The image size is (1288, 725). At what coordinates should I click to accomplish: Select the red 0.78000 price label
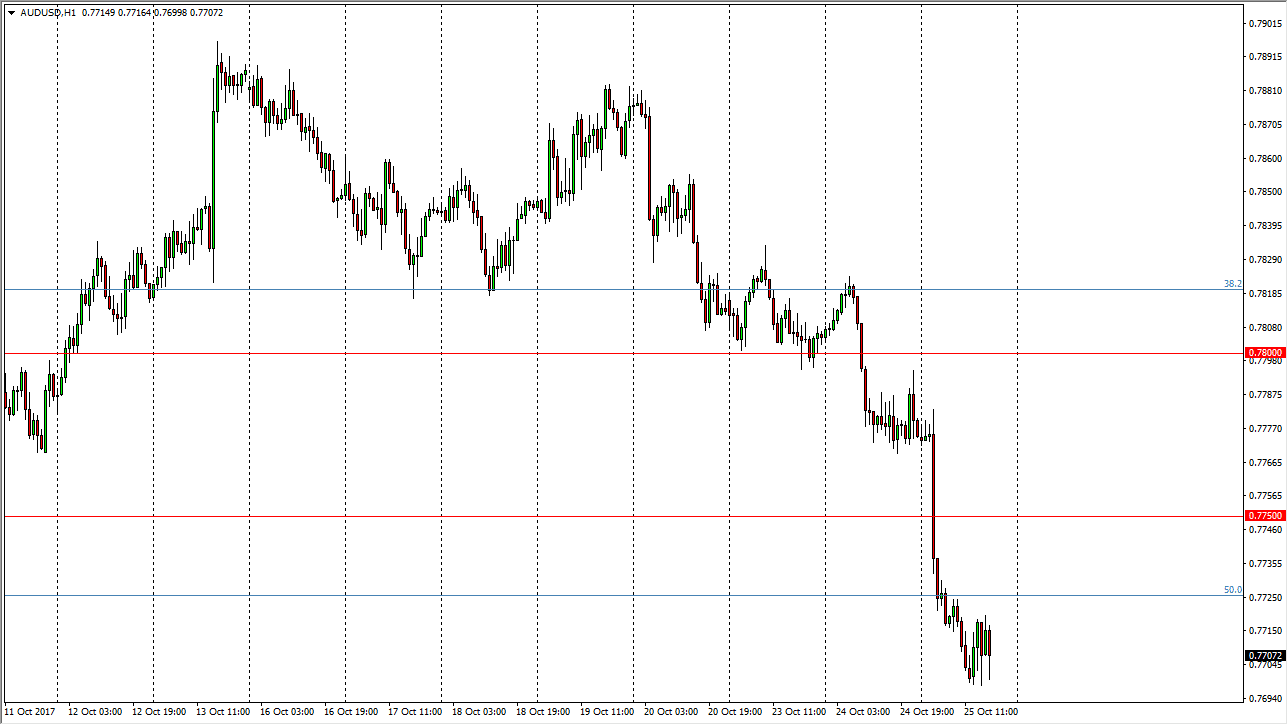pos(1265,353)
